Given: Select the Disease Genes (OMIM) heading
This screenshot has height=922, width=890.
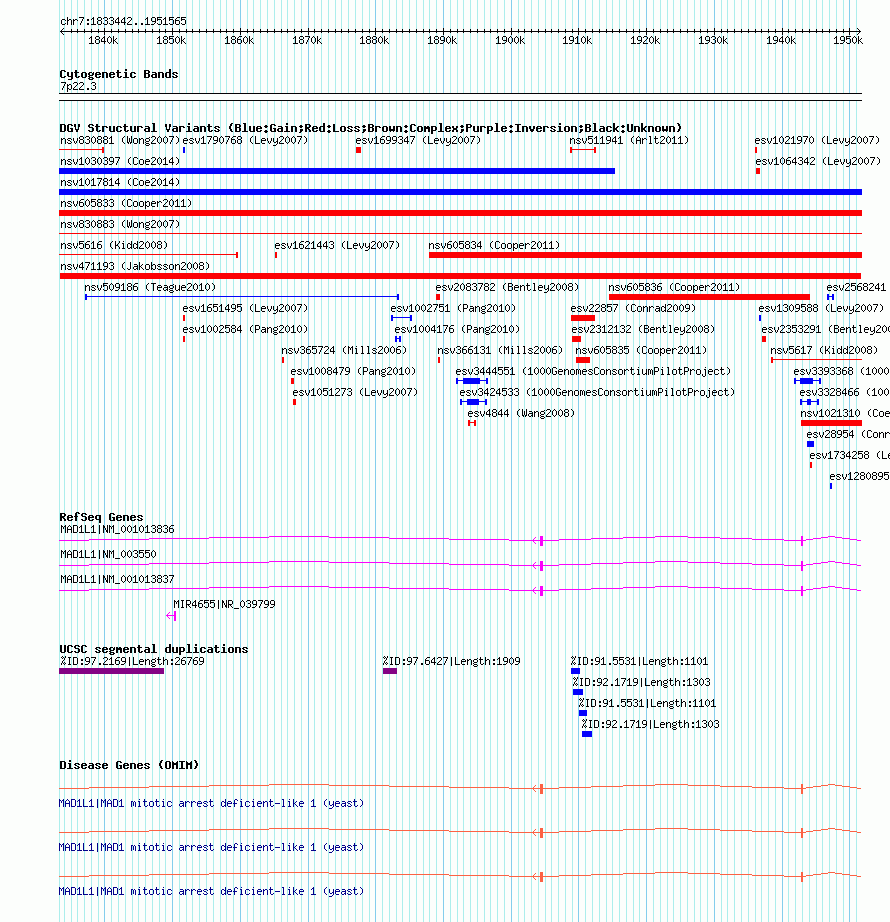Looking at the screenshot, I should pos(129,765).
